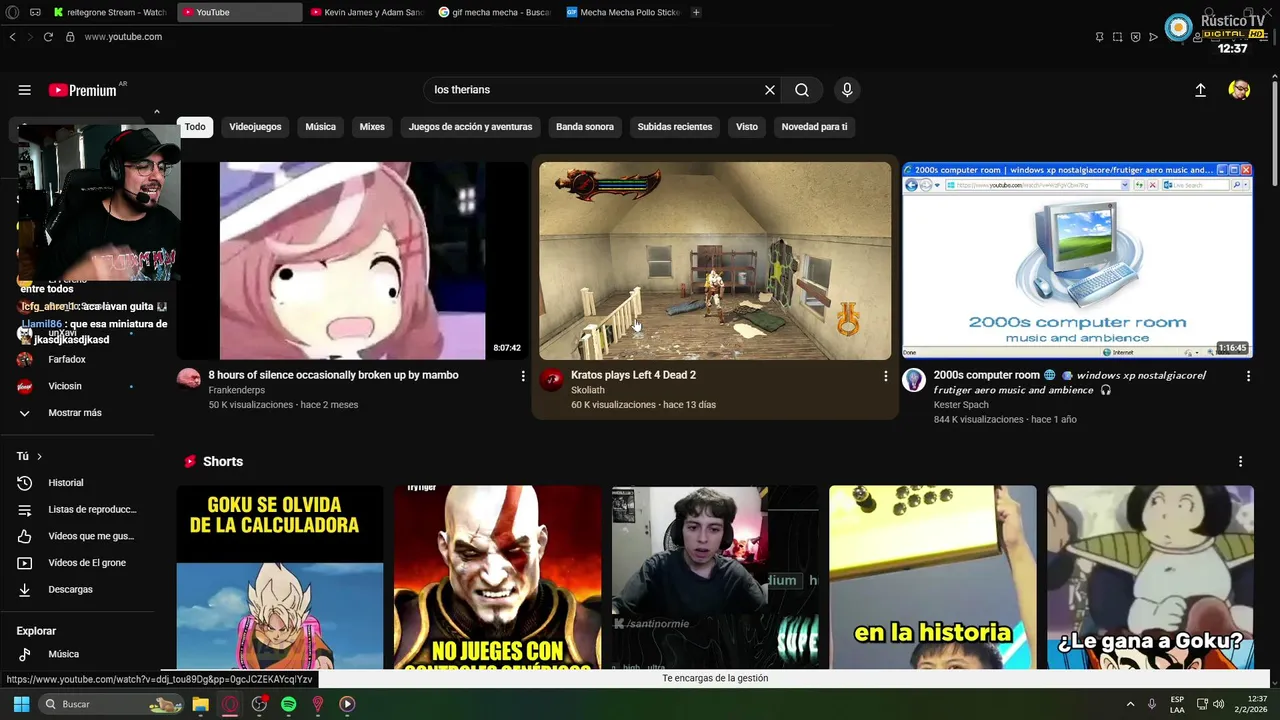Run search with the magnifier button
The width and height of the screenshot is (1280, 720).
(x=802, y=90)
